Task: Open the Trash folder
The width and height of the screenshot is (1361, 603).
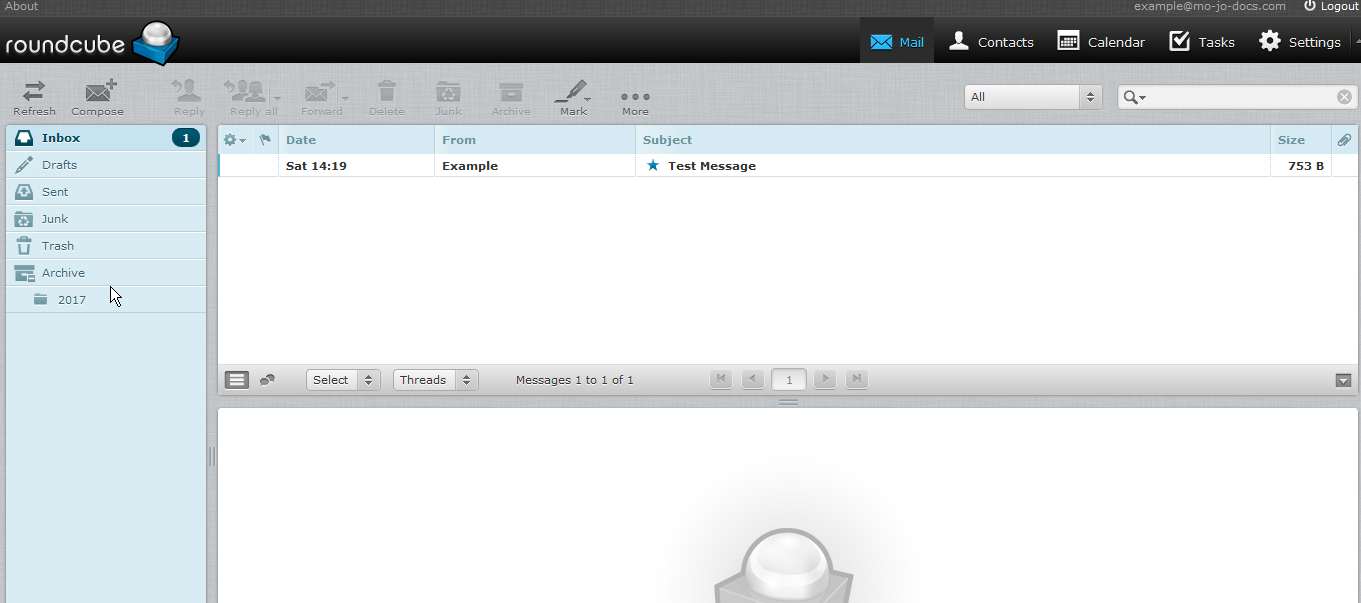Action: pyautogui.click(x=57, y=246)
